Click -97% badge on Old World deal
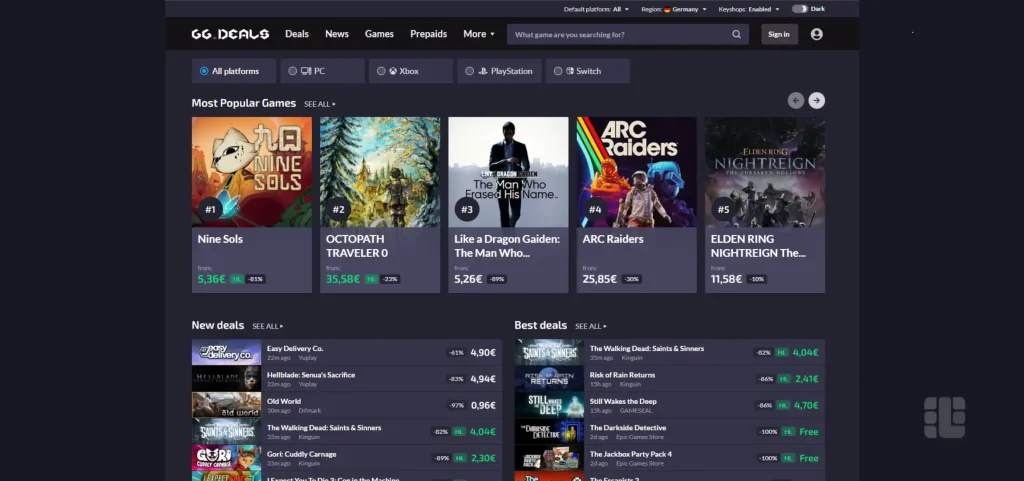The height and width of the screenshot is (481, 1024). 456,405
